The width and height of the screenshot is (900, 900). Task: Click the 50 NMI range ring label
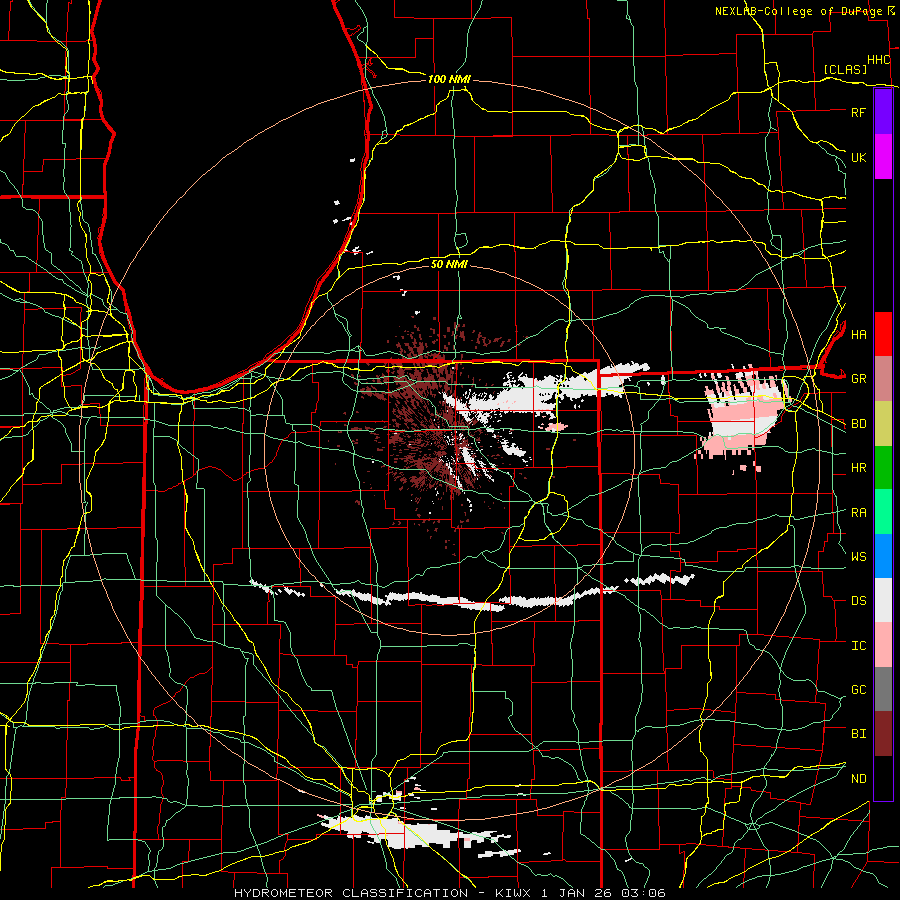click(449, 264)
